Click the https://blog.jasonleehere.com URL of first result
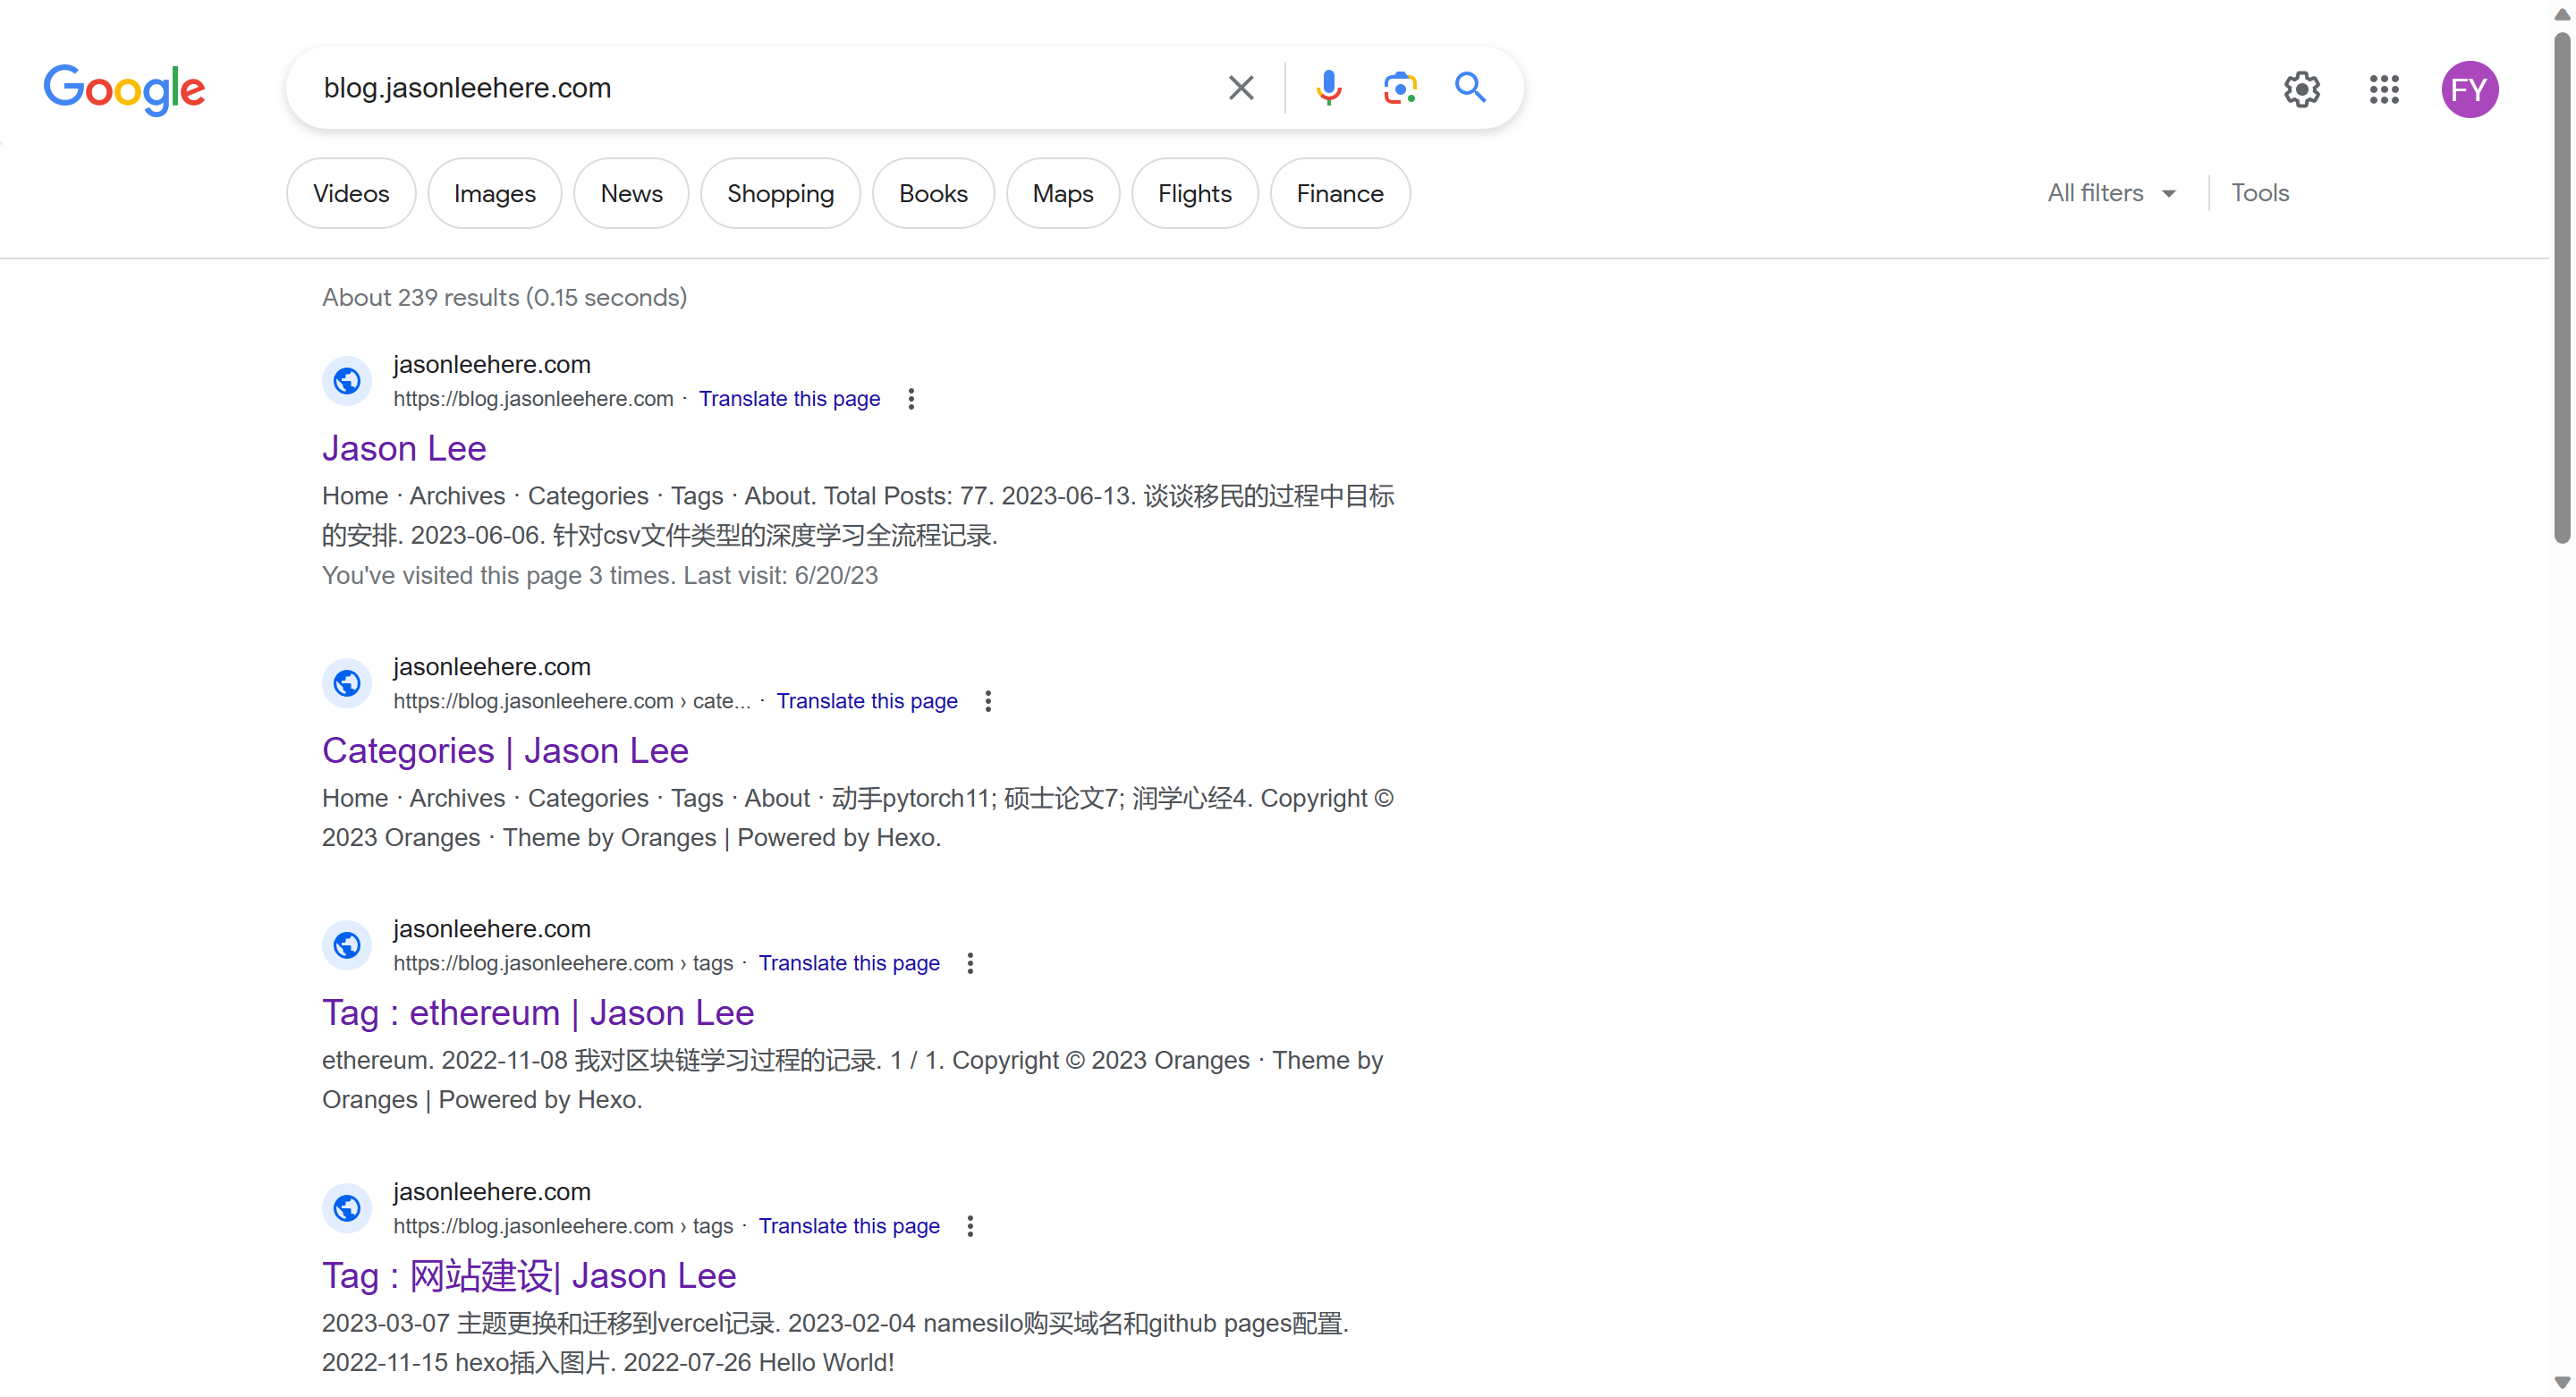The height and width of the screenshot is (1397, 2576). click(533, 399)
